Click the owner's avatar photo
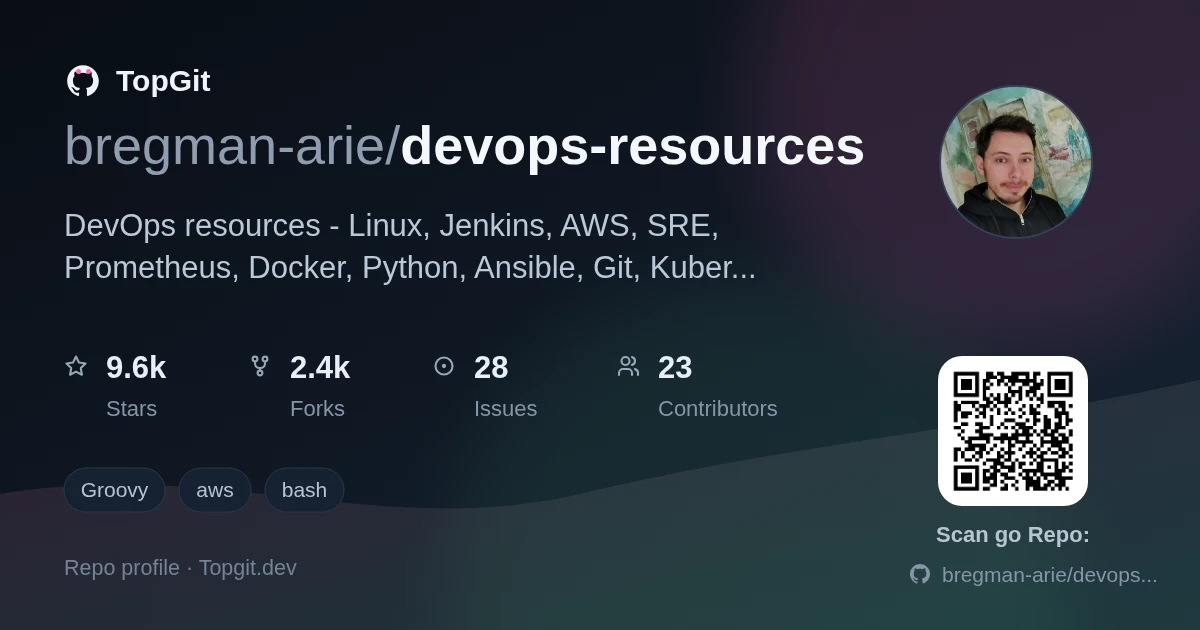Image resolution: width=1200 pixels, height=630 pixels. (1016, 162)
